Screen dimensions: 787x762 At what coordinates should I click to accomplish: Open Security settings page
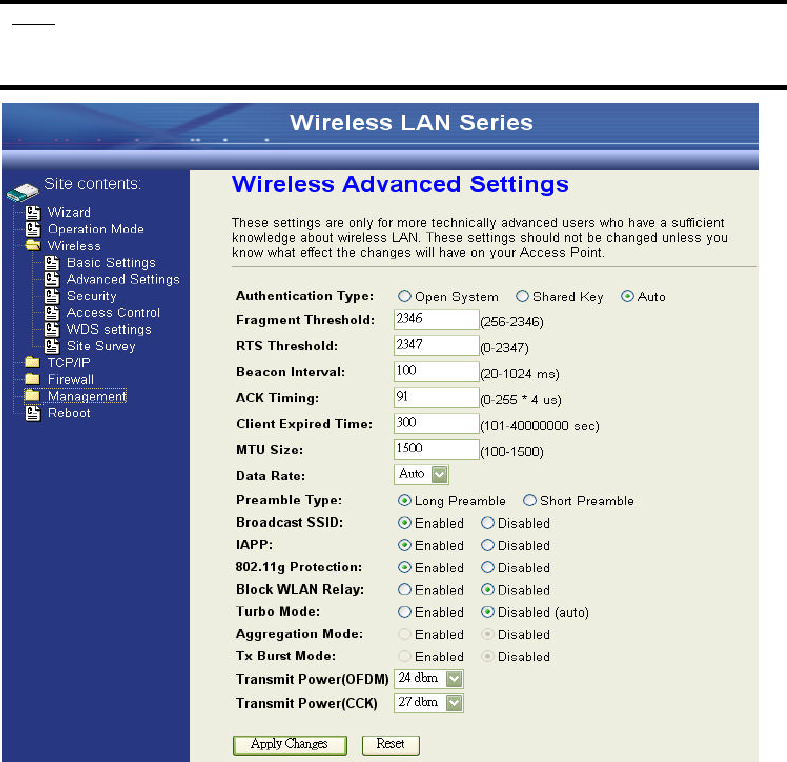tap(91, 296)
